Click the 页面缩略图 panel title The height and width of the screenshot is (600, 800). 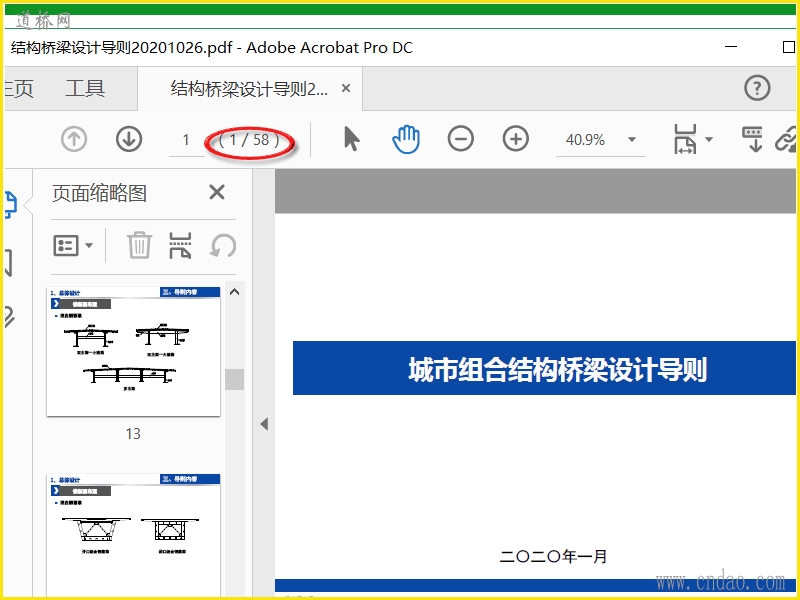[x=99, y=193]
